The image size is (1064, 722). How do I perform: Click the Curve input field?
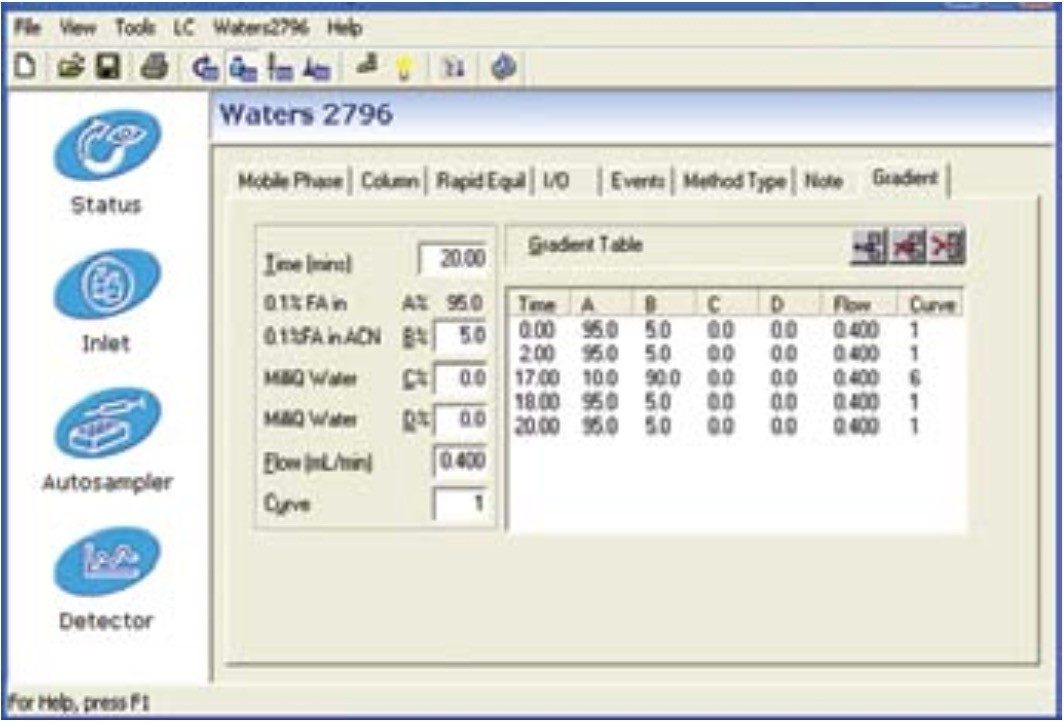click(461, 504)
